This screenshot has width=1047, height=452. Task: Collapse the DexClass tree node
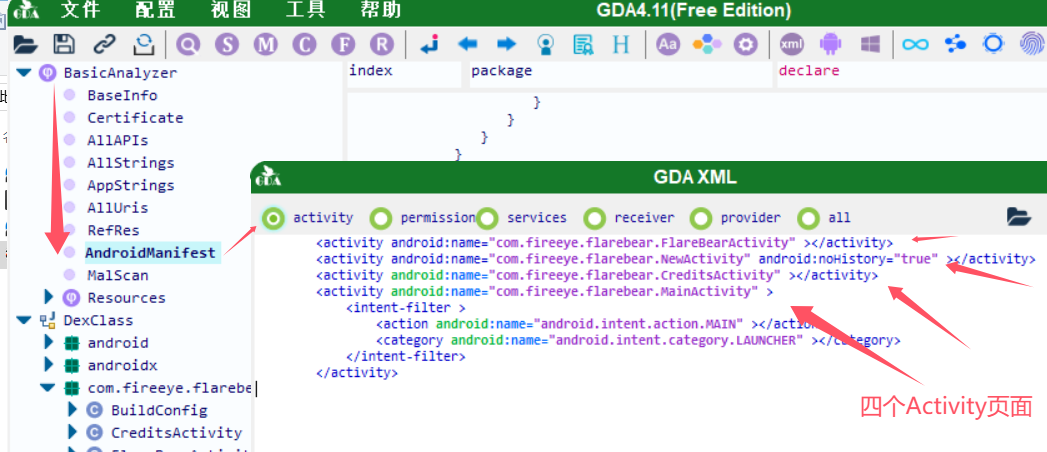(x=24, y=320)
